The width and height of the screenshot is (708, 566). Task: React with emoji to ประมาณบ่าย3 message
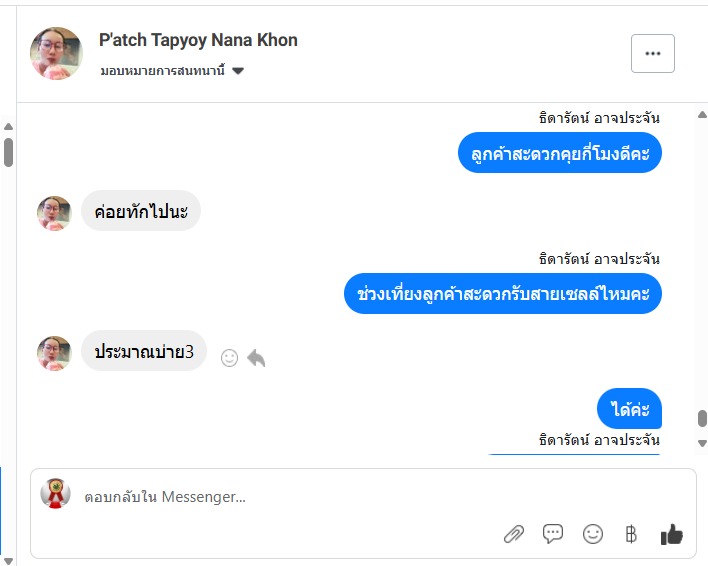[x=229, y=357]
